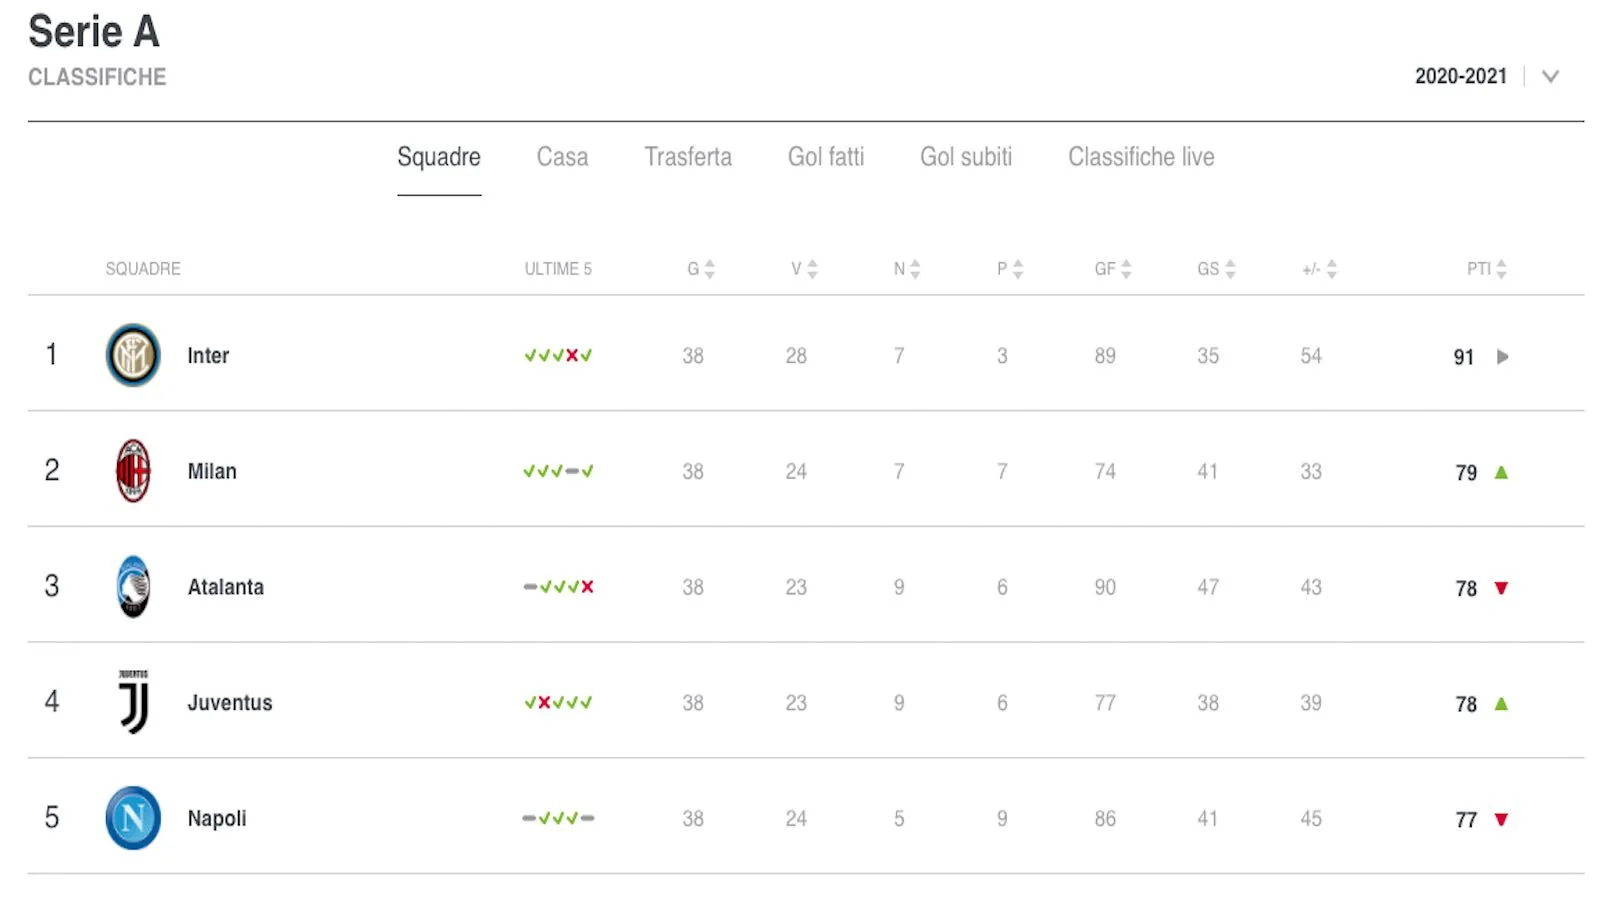Switch to the Casa tab
1600x900 pixels.
(x=562, y=157)
